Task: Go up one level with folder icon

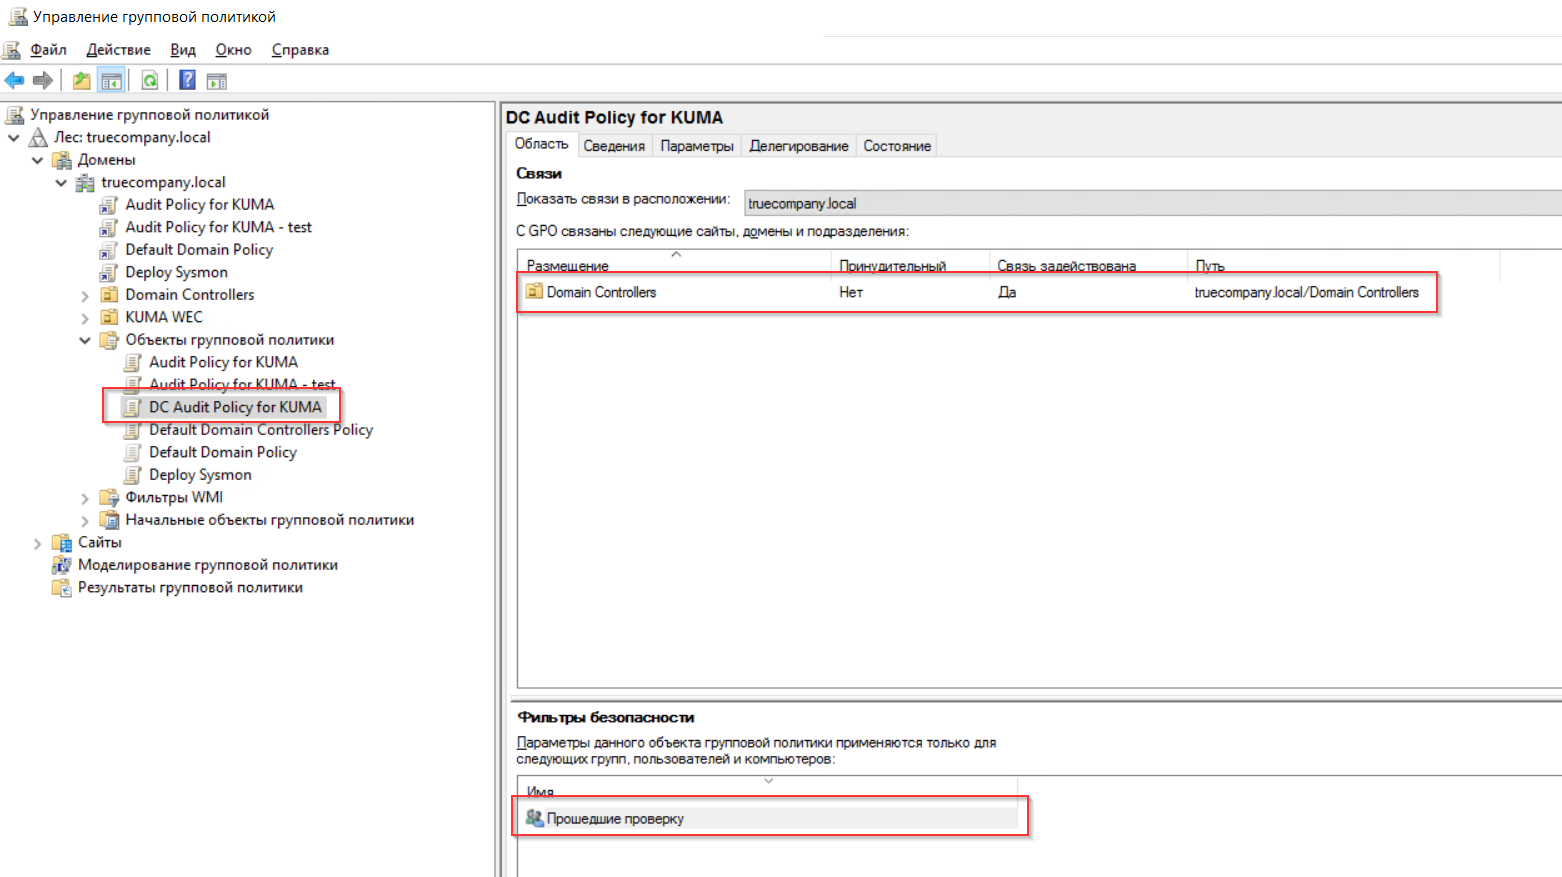Action: [x=82, y=80]
